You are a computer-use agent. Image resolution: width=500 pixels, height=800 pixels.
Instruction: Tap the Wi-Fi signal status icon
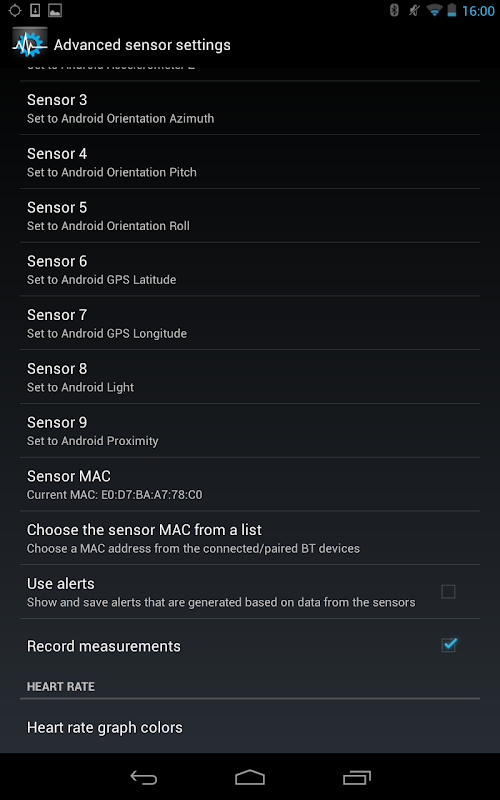(434, 10)
